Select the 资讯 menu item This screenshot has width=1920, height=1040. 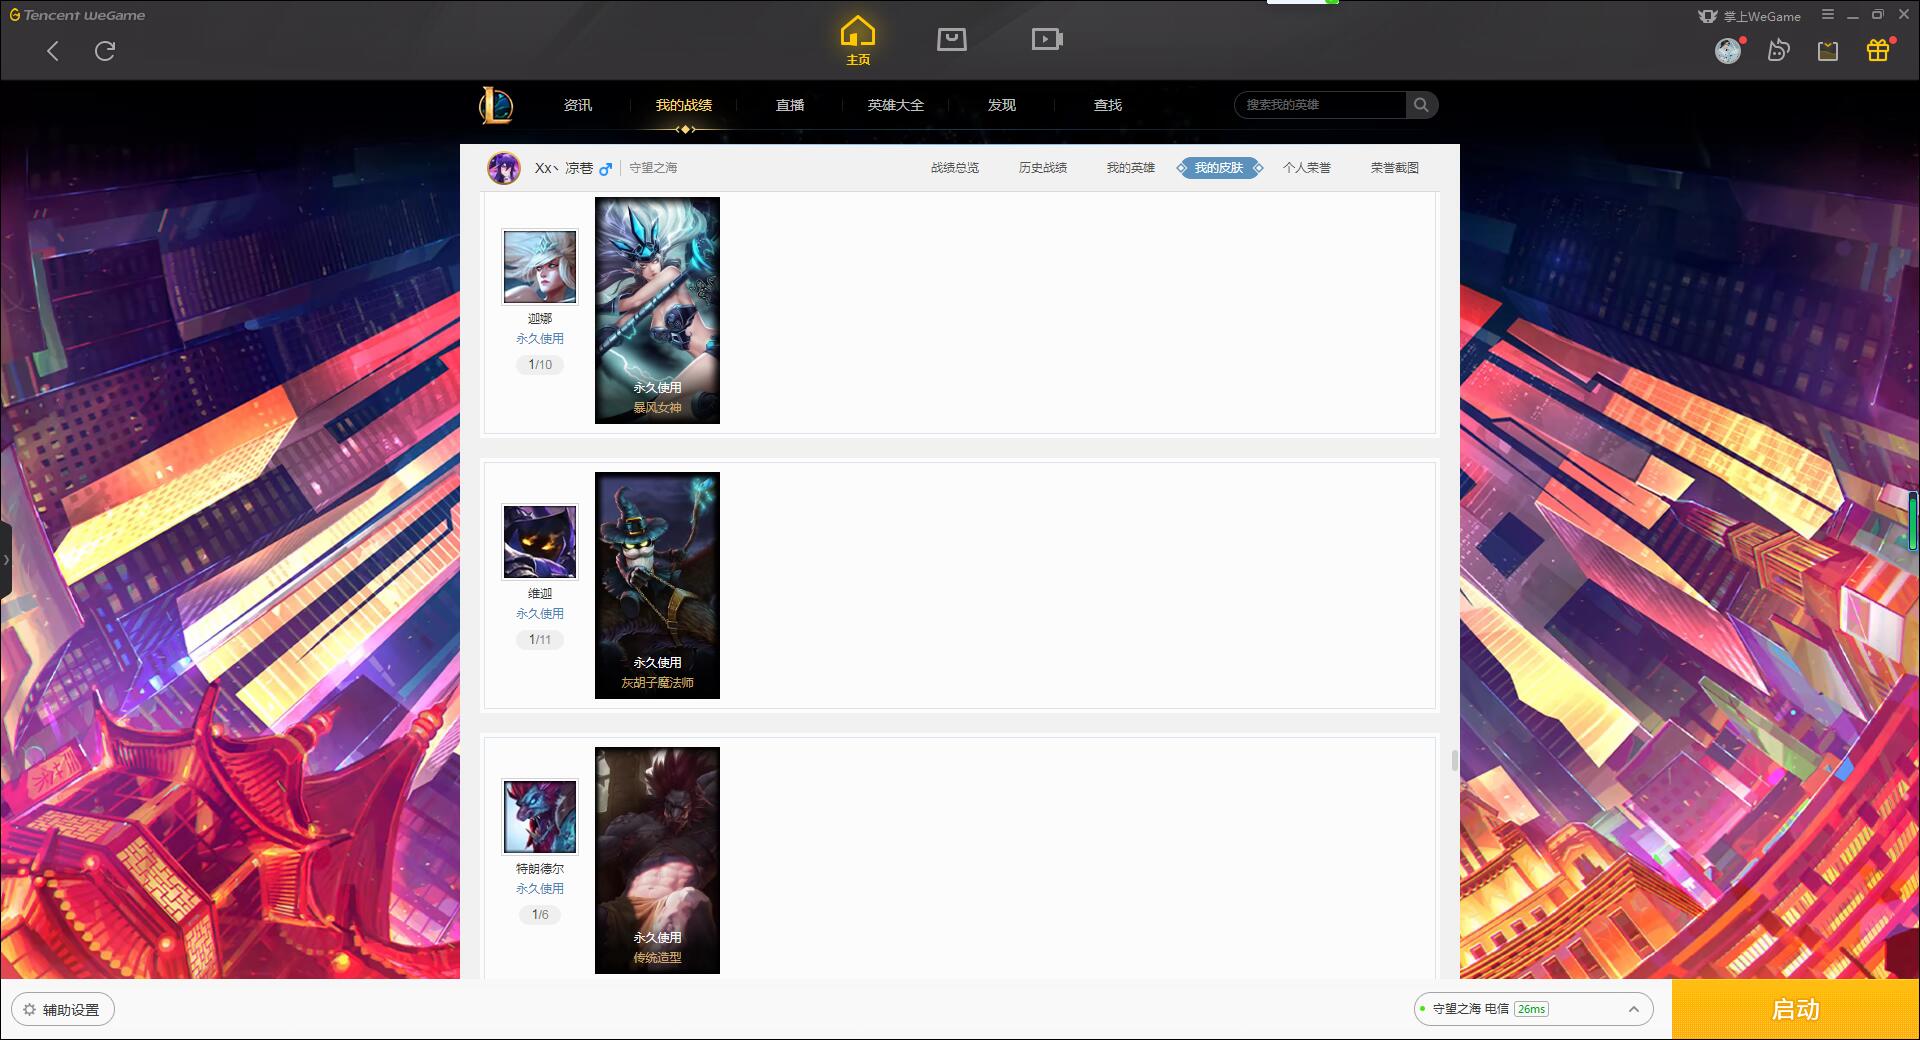point(577,105)
